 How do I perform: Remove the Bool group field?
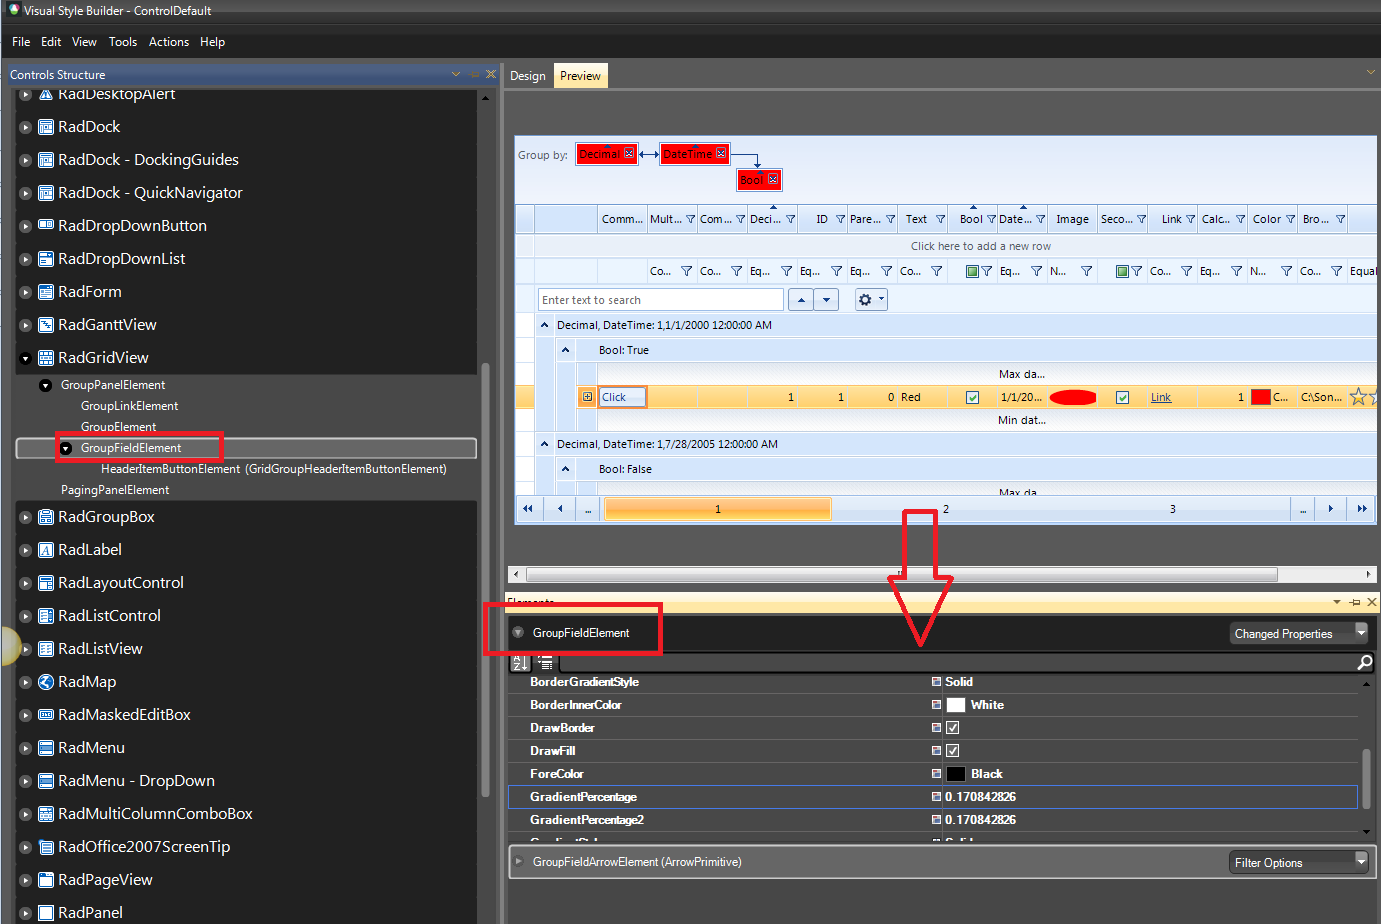773,179
